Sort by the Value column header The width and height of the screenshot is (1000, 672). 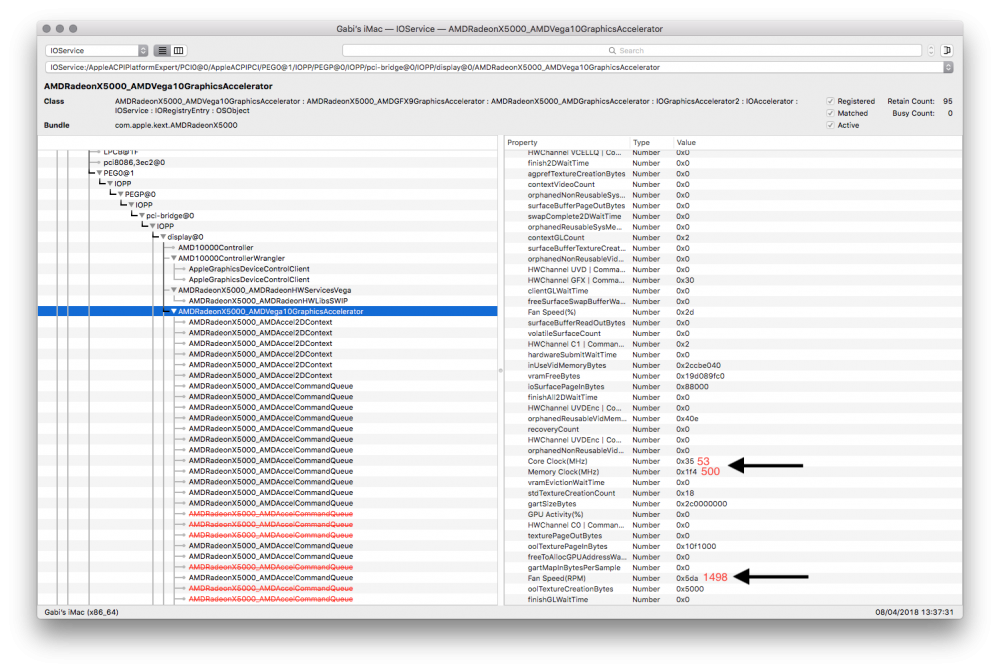click(x=817, y=142)
